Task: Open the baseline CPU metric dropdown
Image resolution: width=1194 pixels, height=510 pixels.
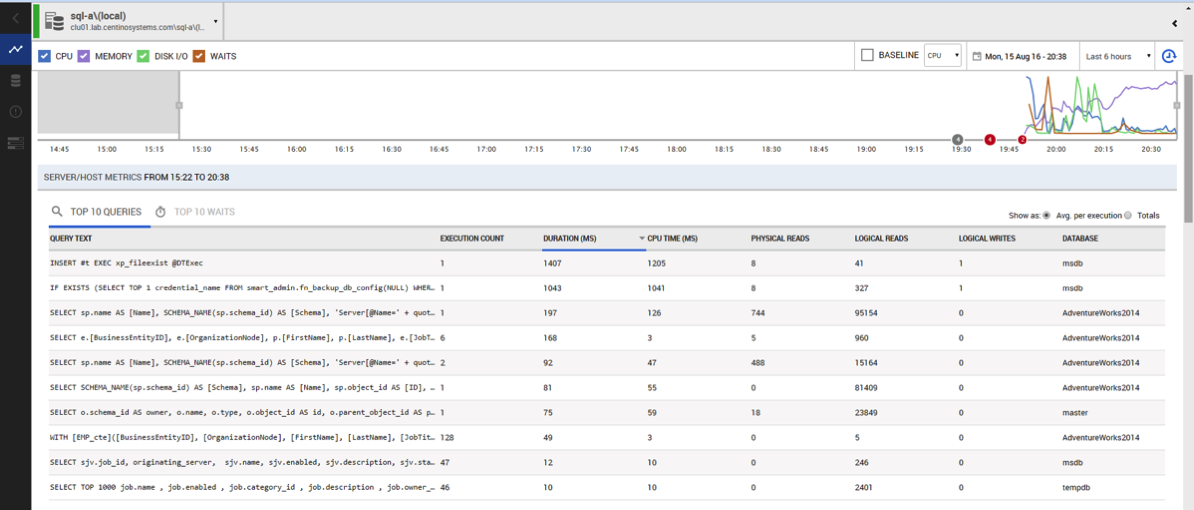Action: pyautogui.click(x=943, y=56)
